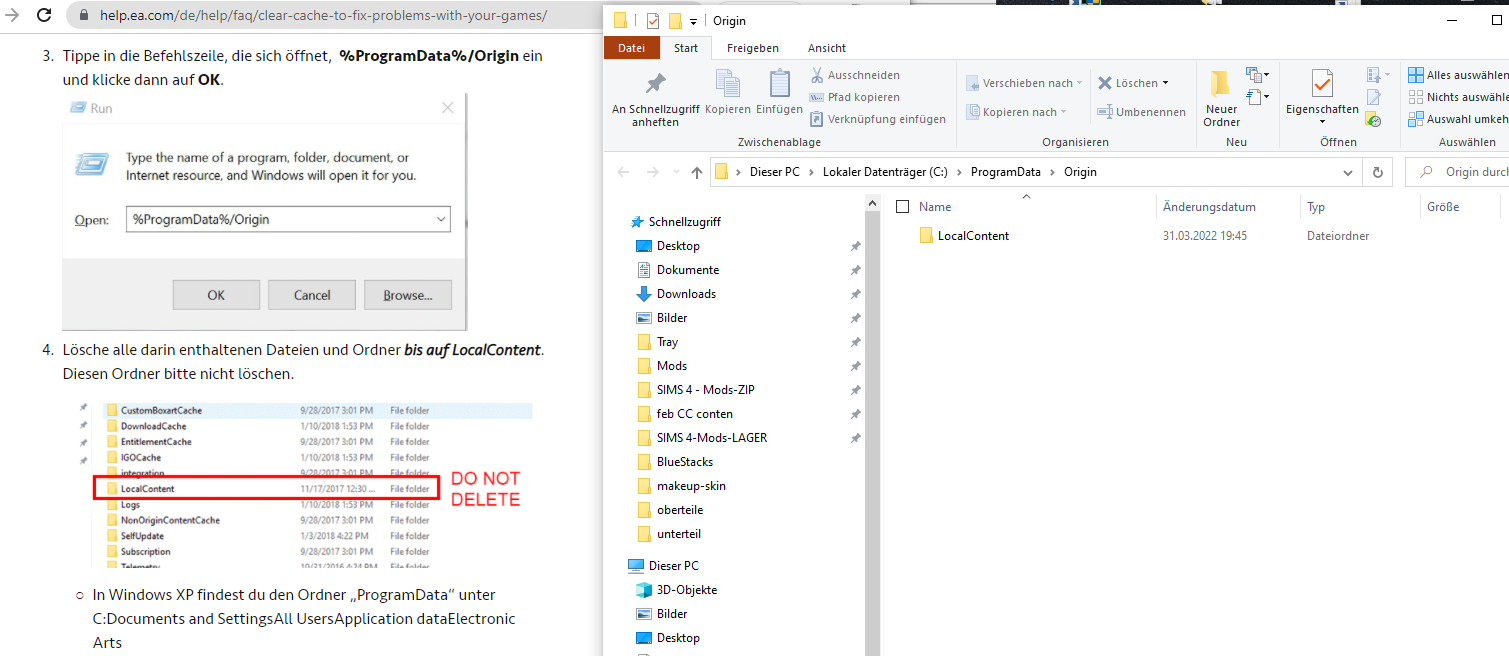Open the Einfacher Zugriff dropdown in Neu group
Viewport: 1509px width, 656px height.
[1257, 97]
